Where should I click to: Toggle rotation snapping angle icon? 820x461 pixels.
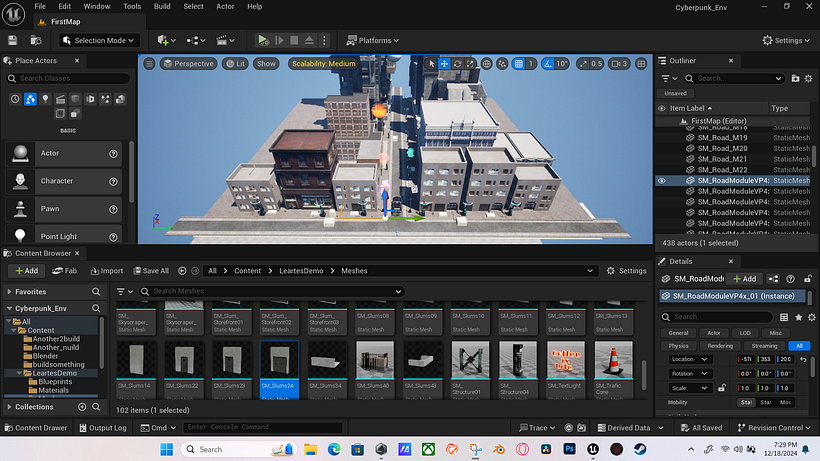(547, 64)
